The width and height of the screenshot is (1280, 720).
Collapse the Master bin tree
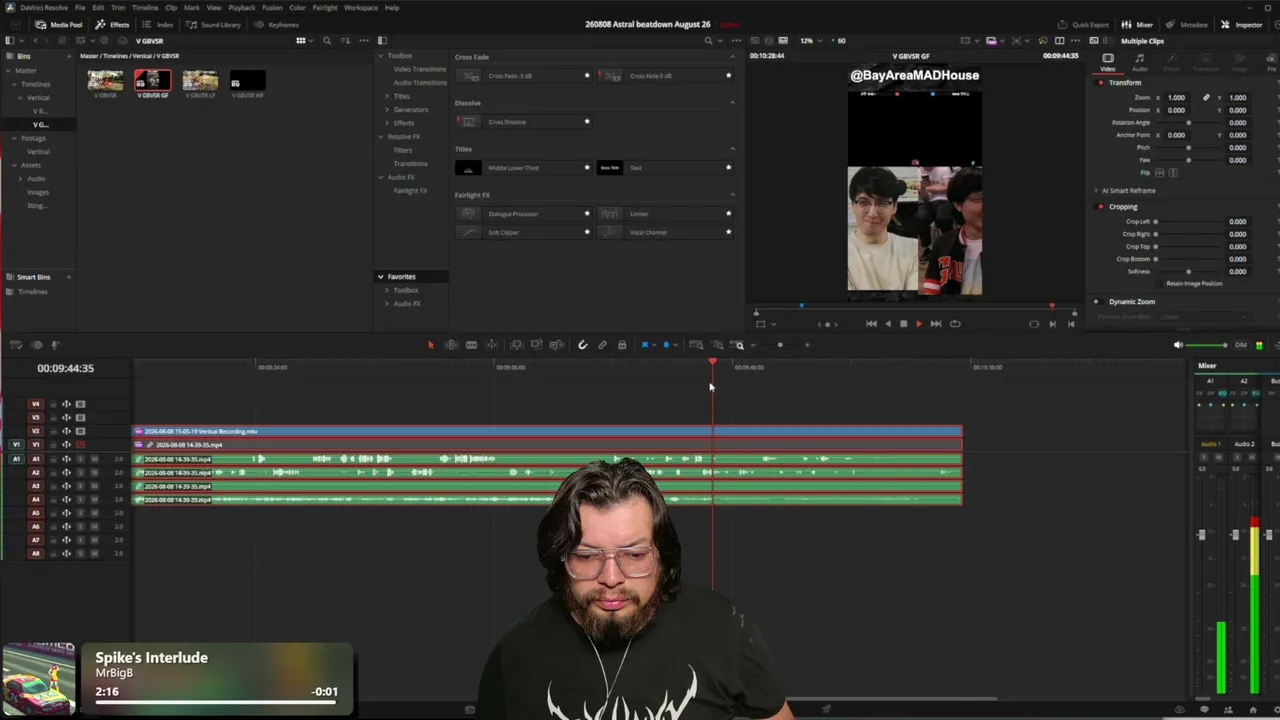click(8, 71)
